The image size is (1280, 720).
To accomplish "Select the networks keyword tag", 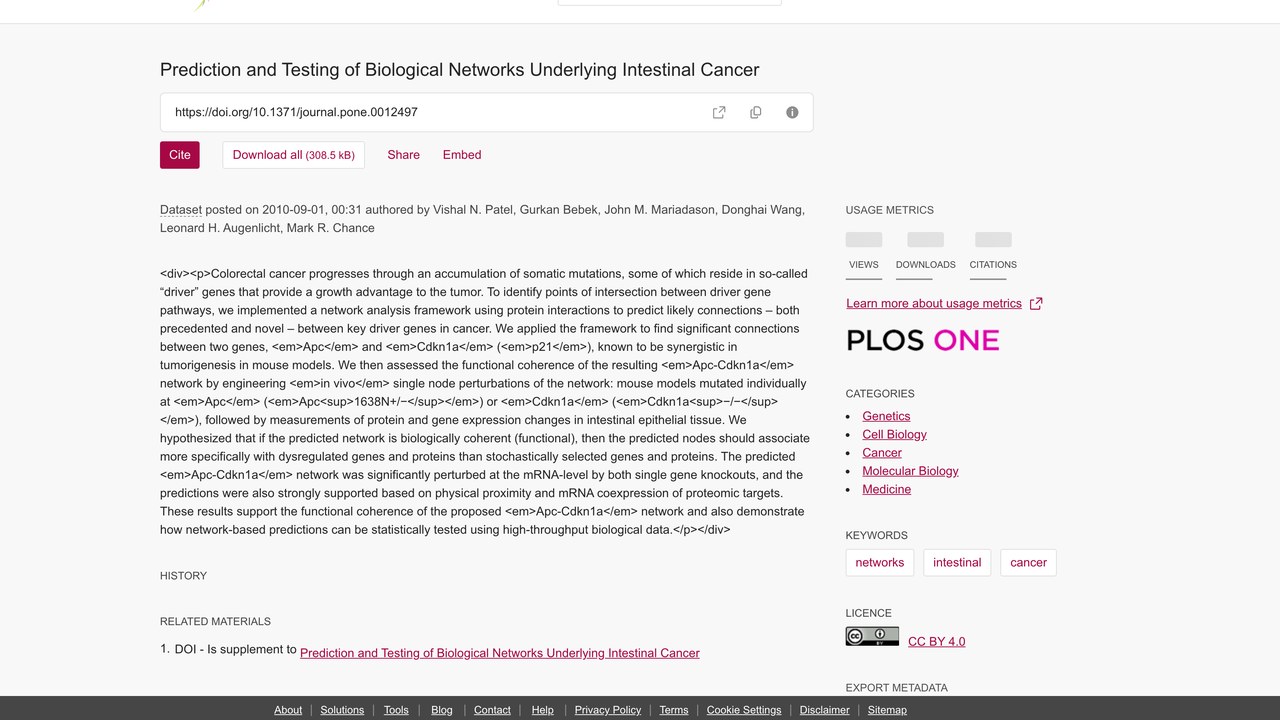I will pyautogui.click(x=880, y=563).
